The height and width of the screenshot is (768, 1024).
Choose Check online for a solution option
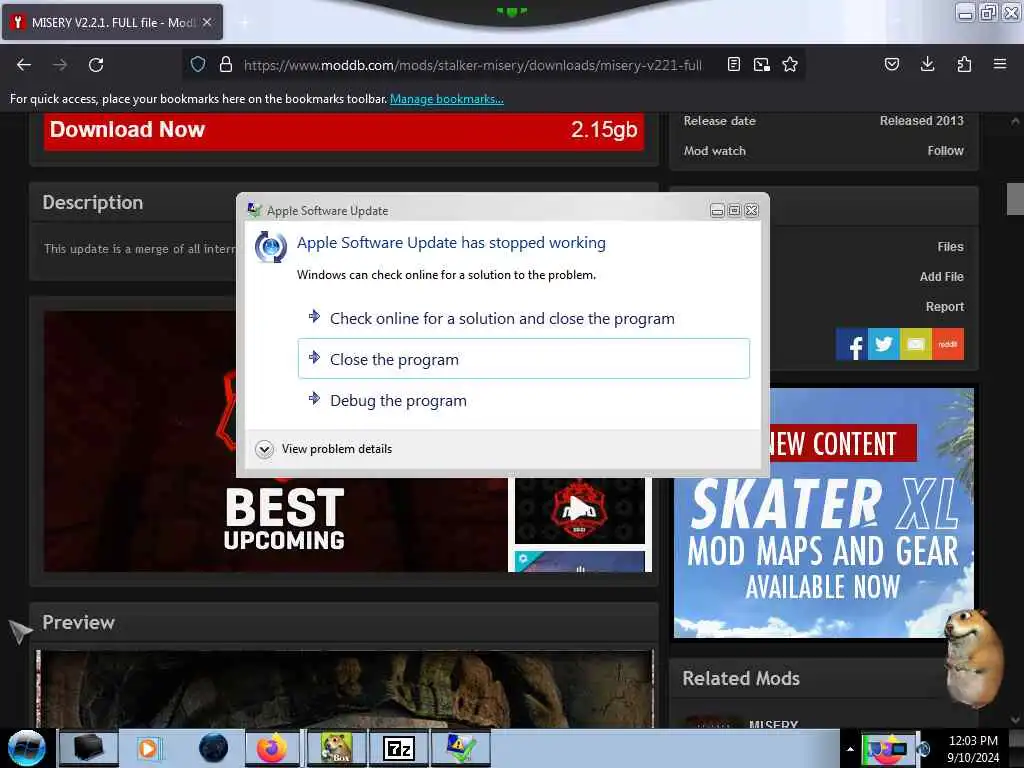pos(524,319)
